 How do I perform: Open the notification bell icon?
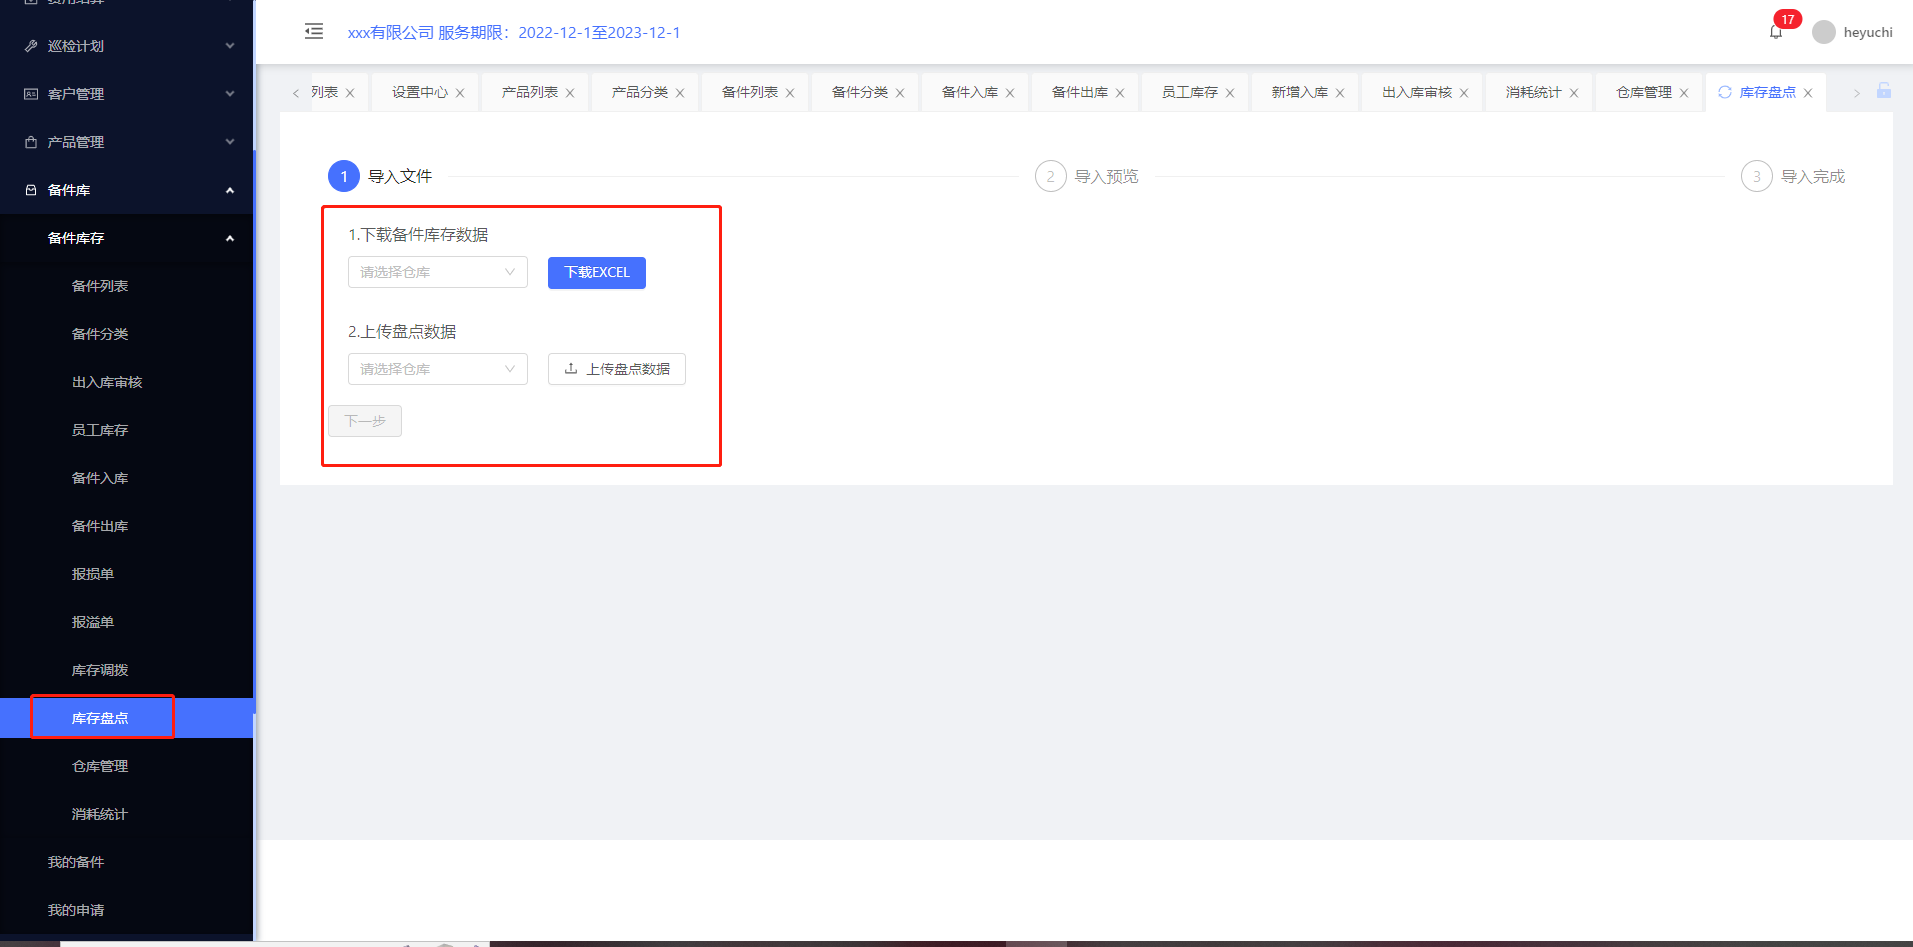point(1776,32)
